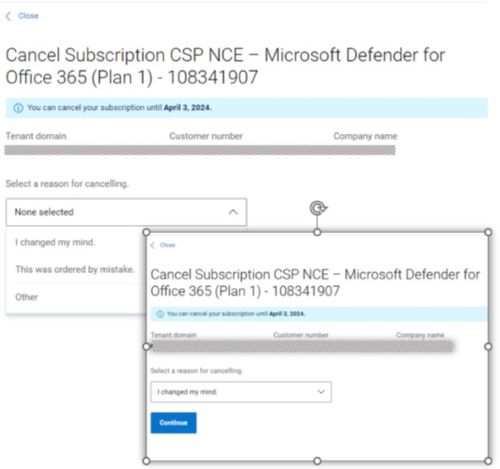Click the Close link in the overlaid picture
Screen dimensions: 500x469
(x=167, y=245)
